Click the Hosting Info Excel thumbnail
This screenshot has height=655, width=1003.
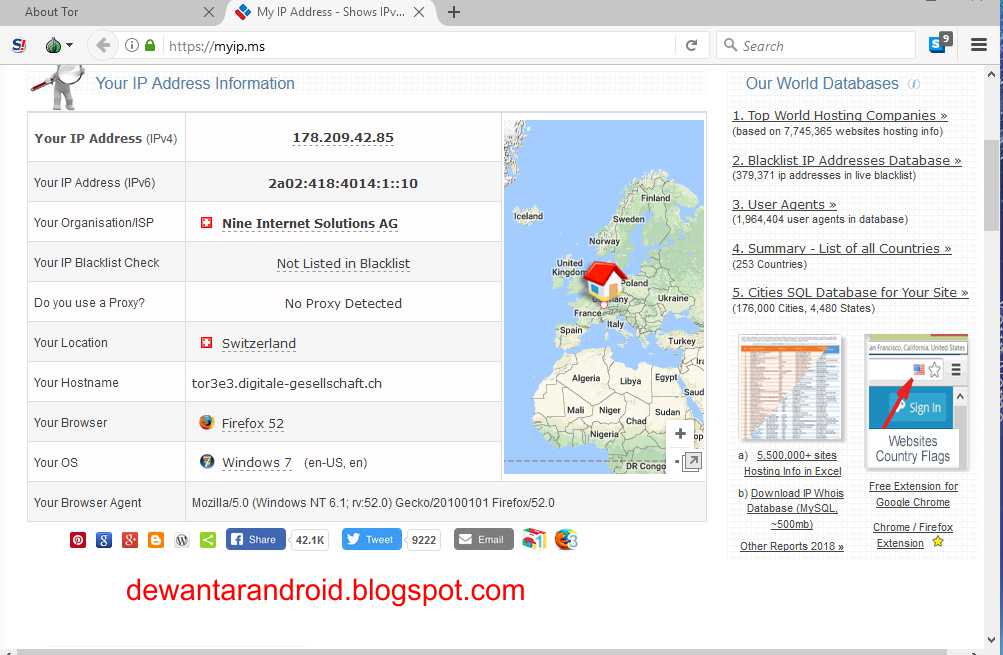[790, 389]
